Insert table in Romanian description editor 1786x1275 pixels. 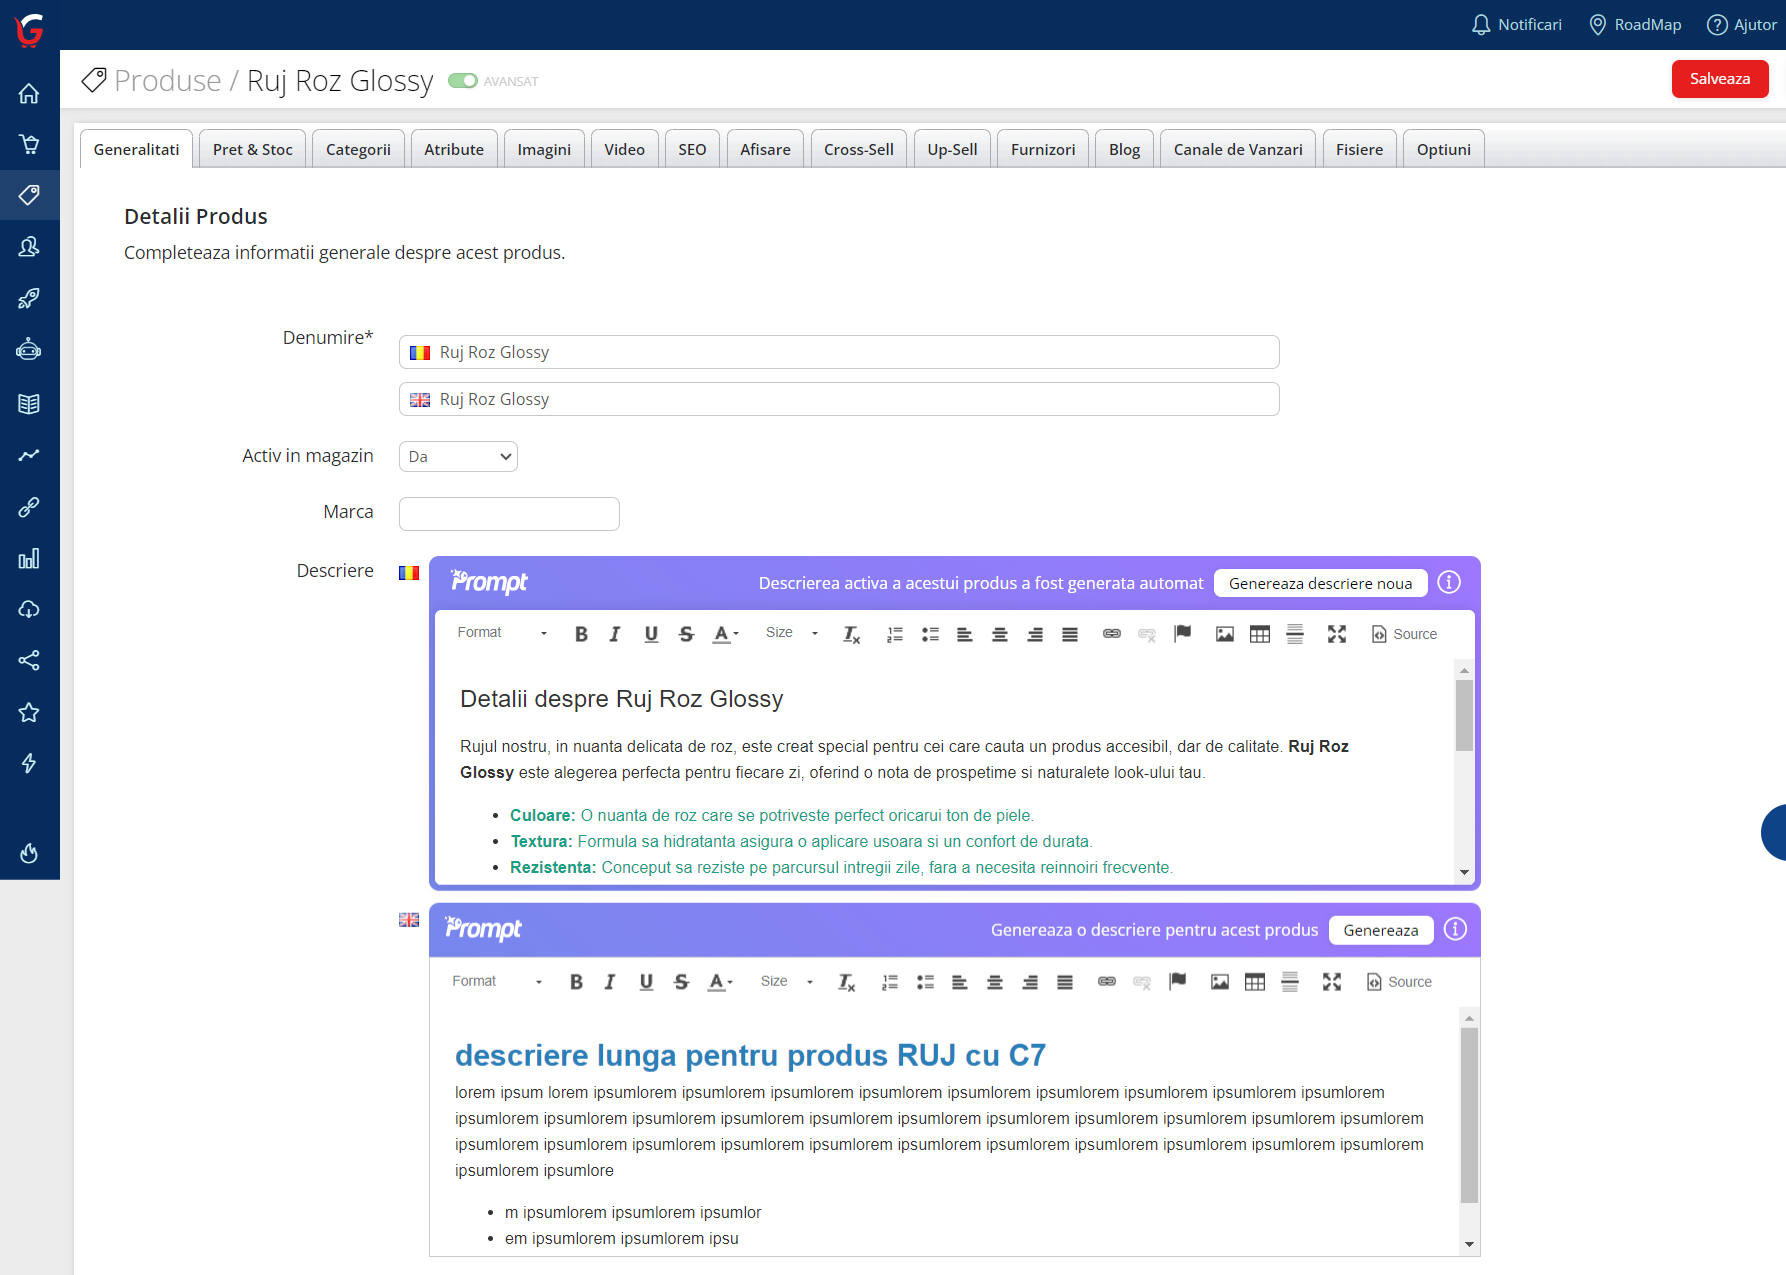coord(1259,634)
